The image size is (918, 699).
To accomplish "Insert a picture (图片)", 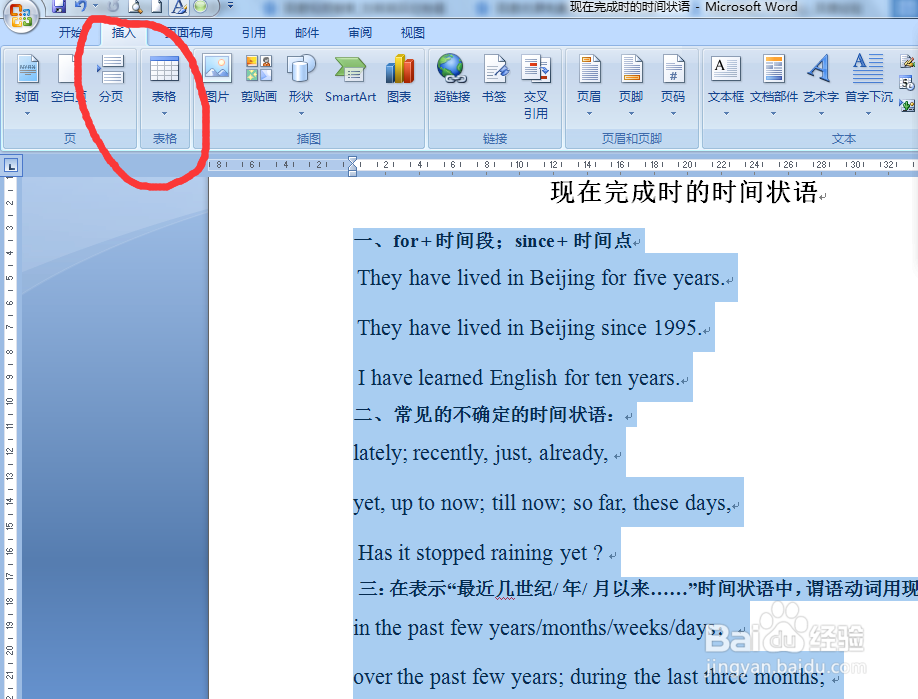I will pos(217,80).
